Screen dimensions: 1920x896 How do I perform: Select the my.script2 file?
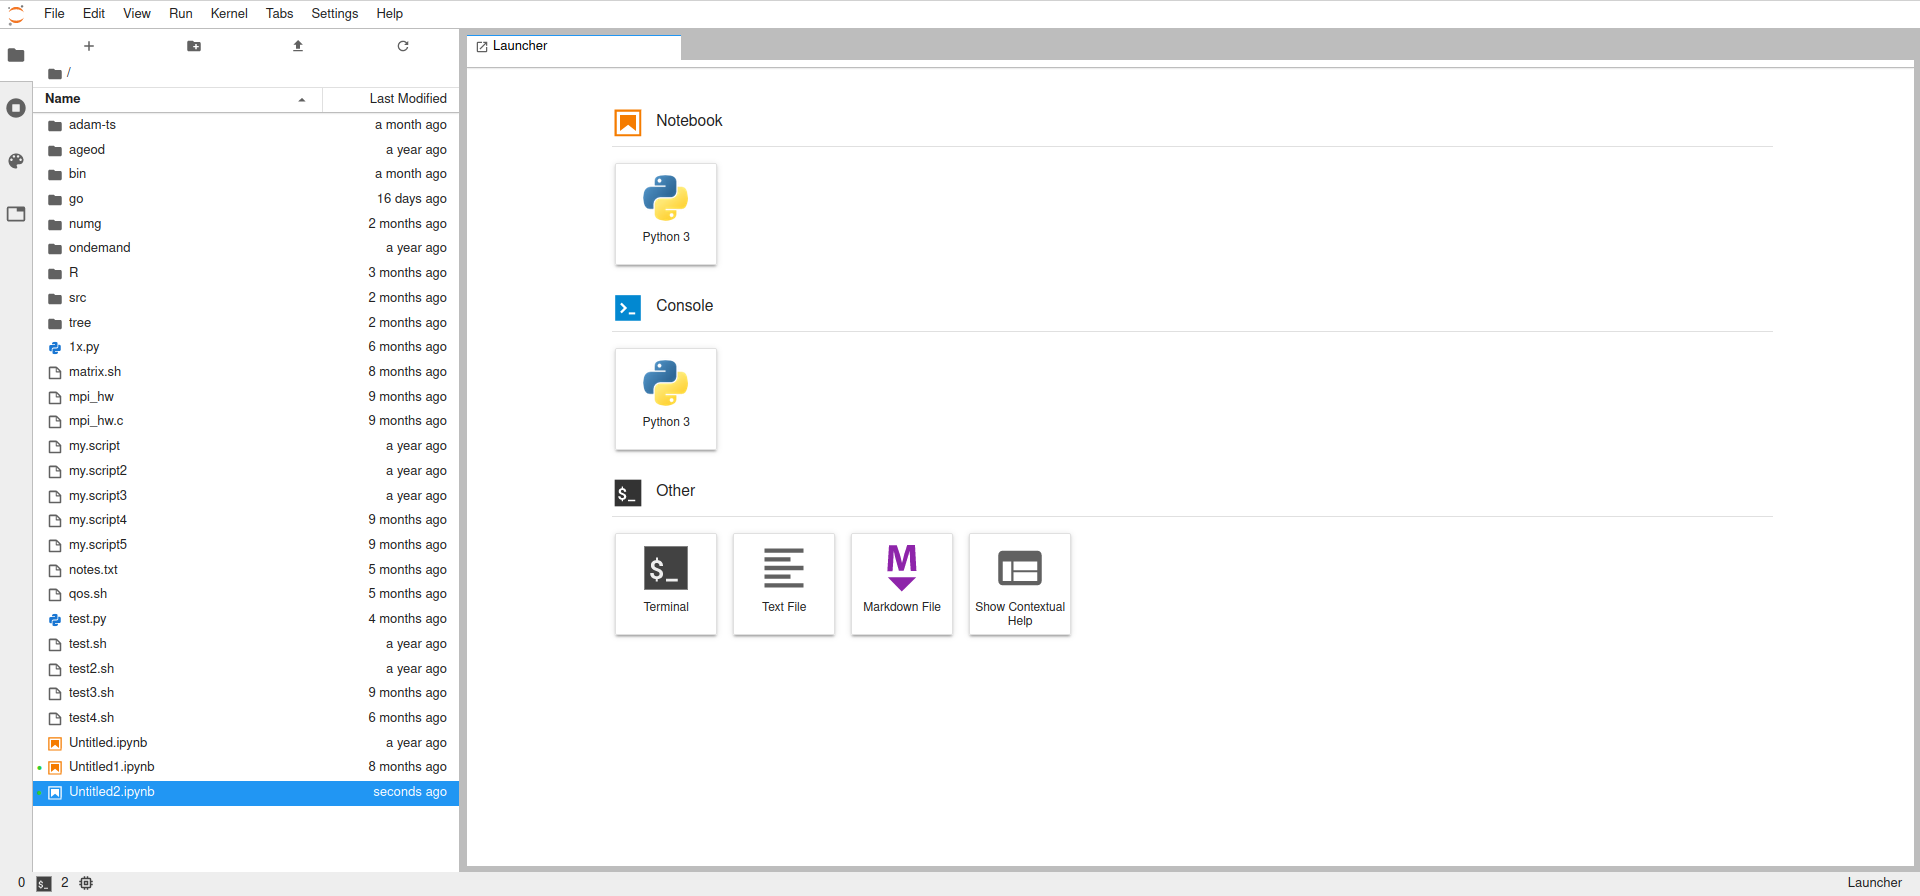pyautogui.click(x=246, y=471)
